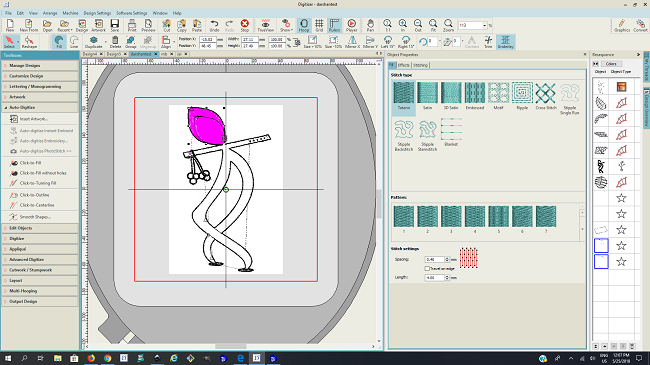Image resolution: width=650 pixels, height=365 pixels.
Task: Toggle the Grid display
Action: click(x=319, y=25)
